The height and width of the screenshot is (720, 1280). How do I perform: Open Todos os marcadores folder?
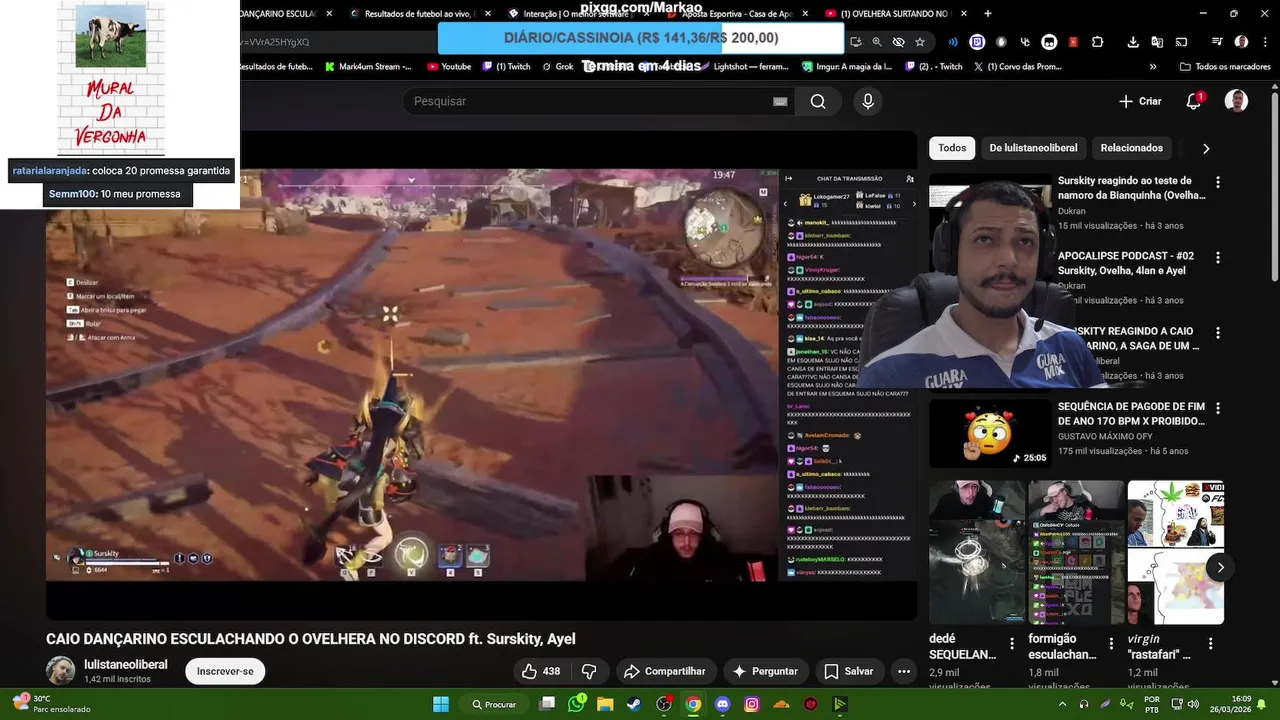coord(1225,67)
